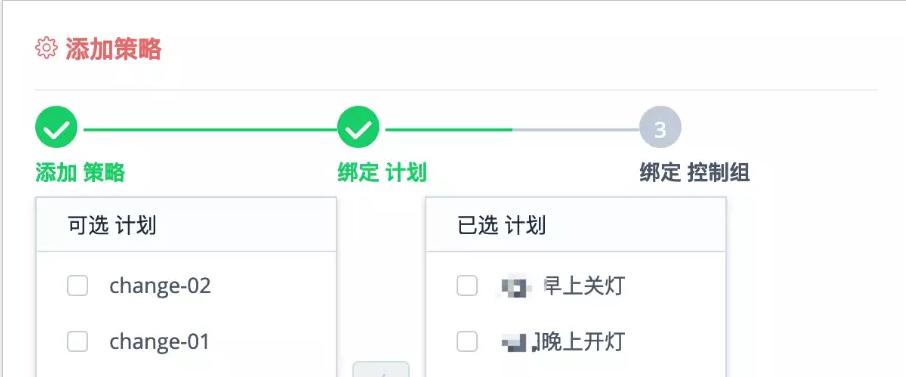Check the 早上关灯 plan checkbox
The image size is (906, 377).
467,286
